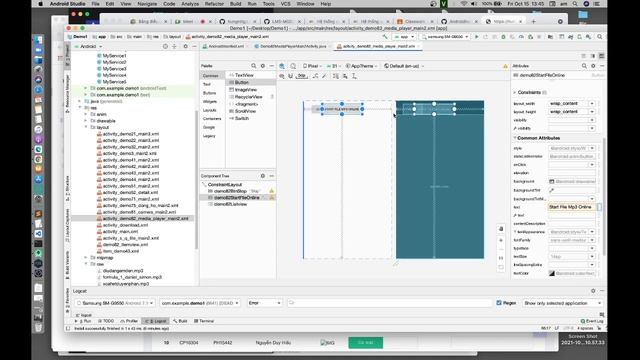Open Show only selected application dropdown
640x360 pixels.
[562, 303]
